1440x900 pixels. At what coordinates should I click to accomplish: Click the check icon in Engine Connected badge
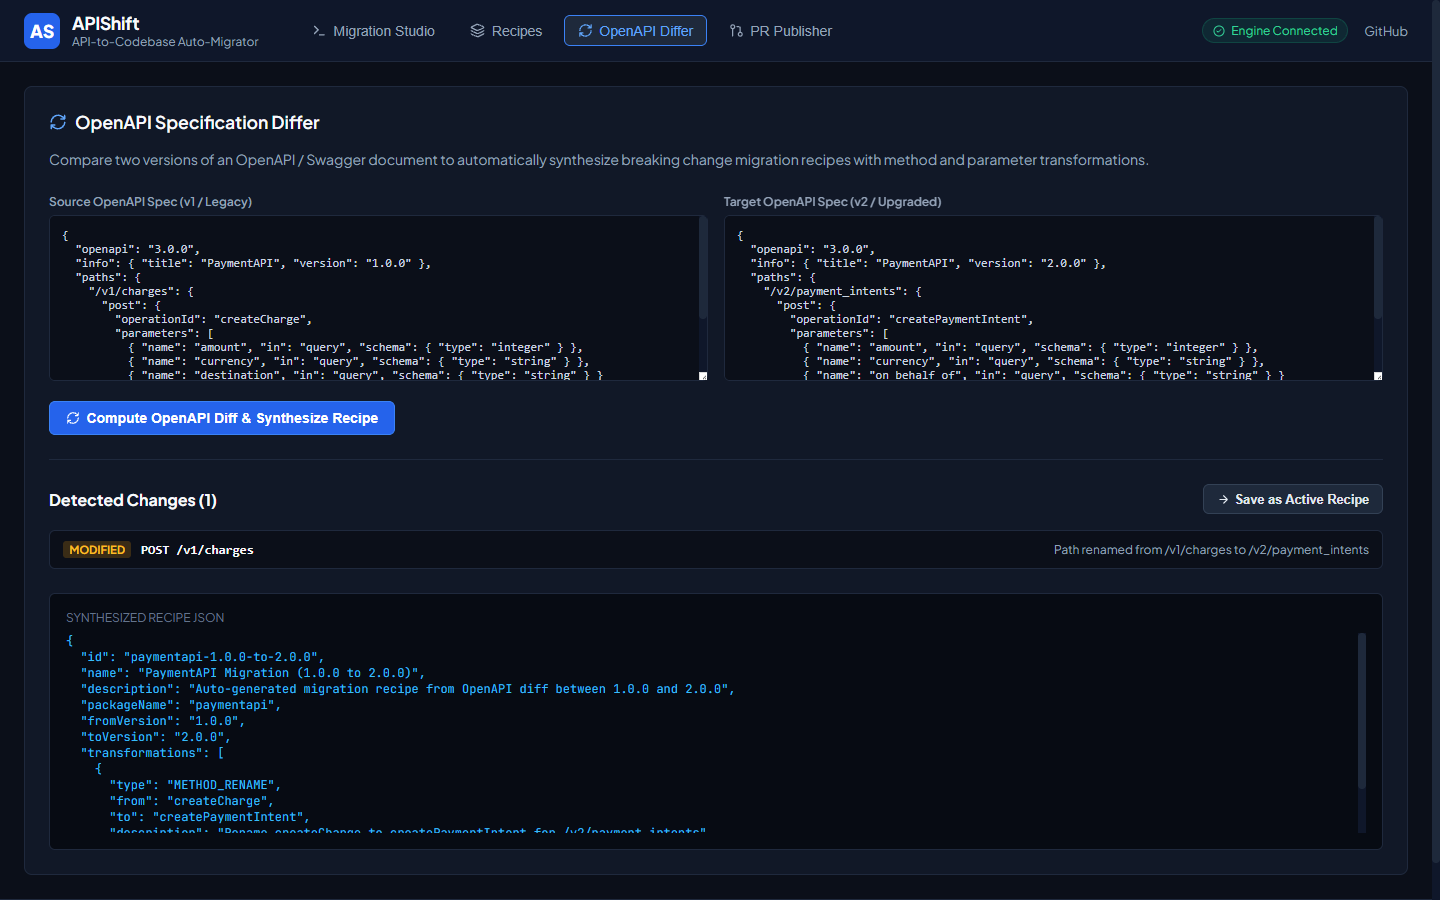point(1218,31)
